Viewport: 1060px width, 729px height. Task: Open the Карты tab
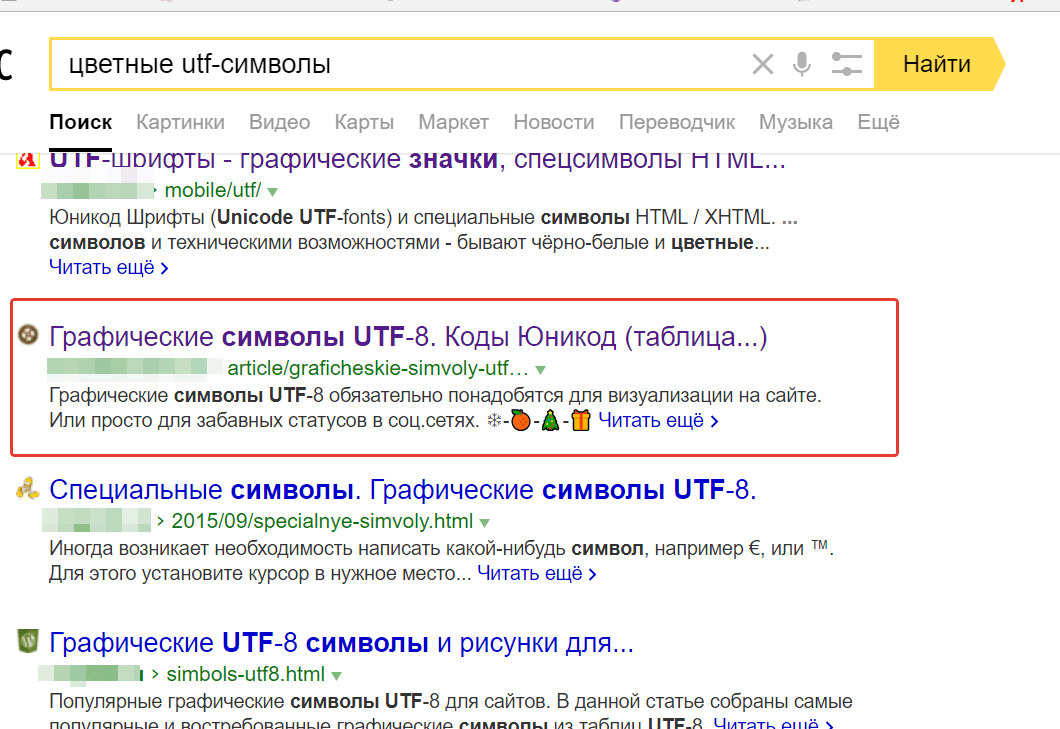[x=364, y=122]
